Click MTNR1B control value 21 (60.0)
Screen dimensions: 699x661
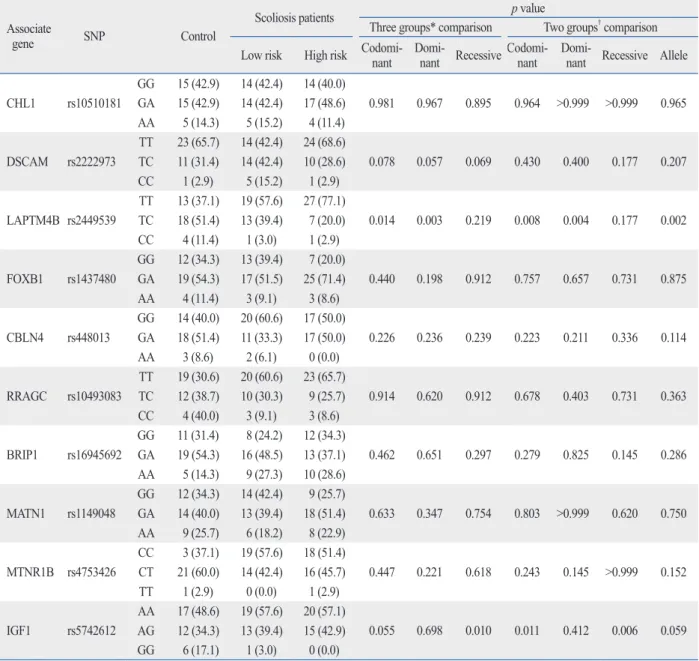click(198, 572)
